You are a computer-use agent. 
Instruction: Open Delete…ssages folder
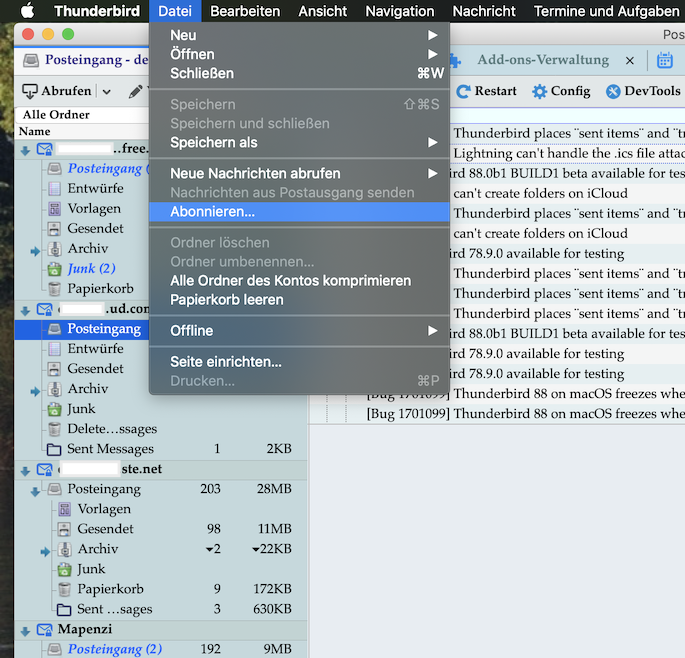pyautogui.click(x=112, y=429)
